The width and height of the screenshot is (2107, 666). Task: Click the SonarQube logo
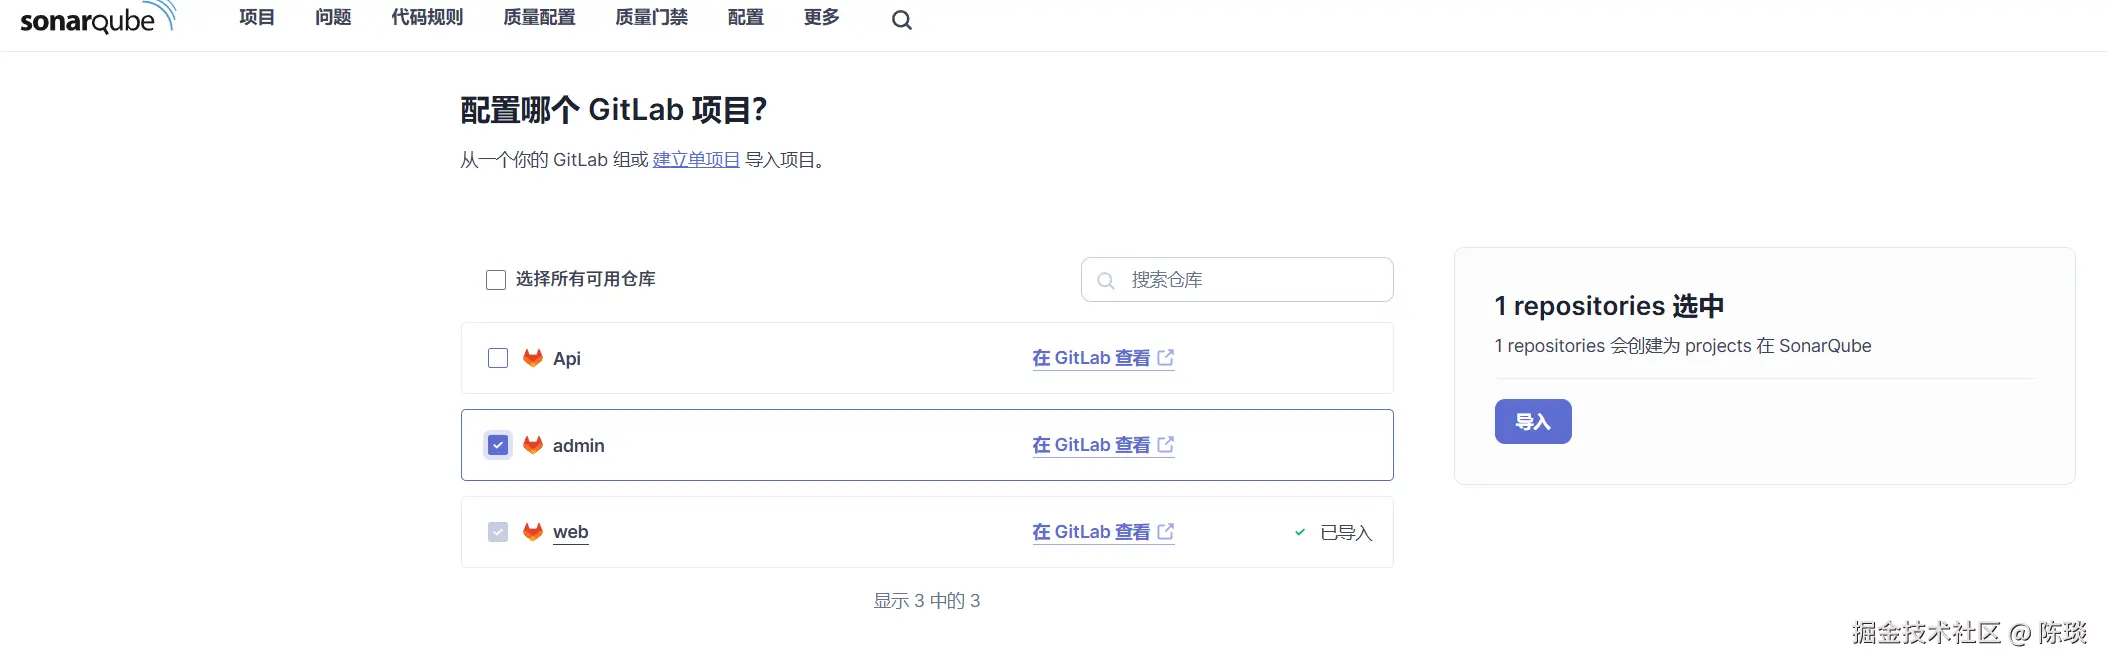[97, 19]
